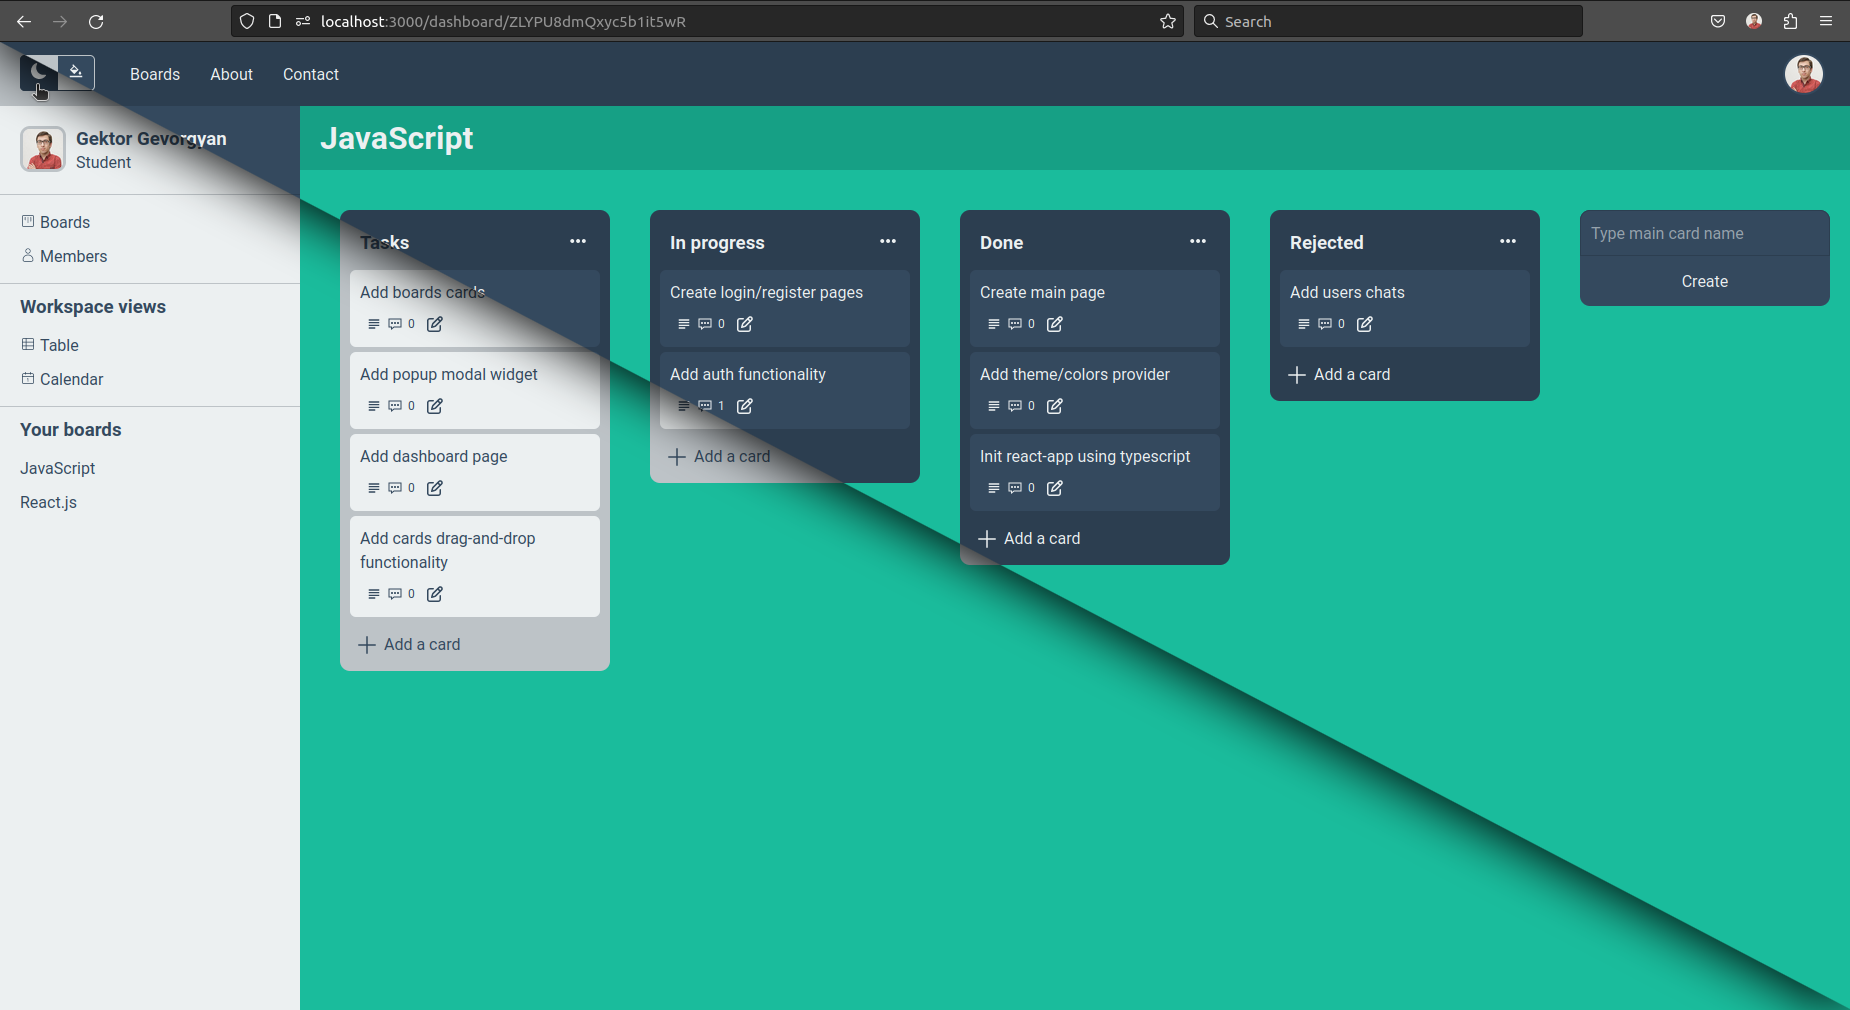
Task: Click the description icon on "Create main page" card
Action: [x=991, y=324]
